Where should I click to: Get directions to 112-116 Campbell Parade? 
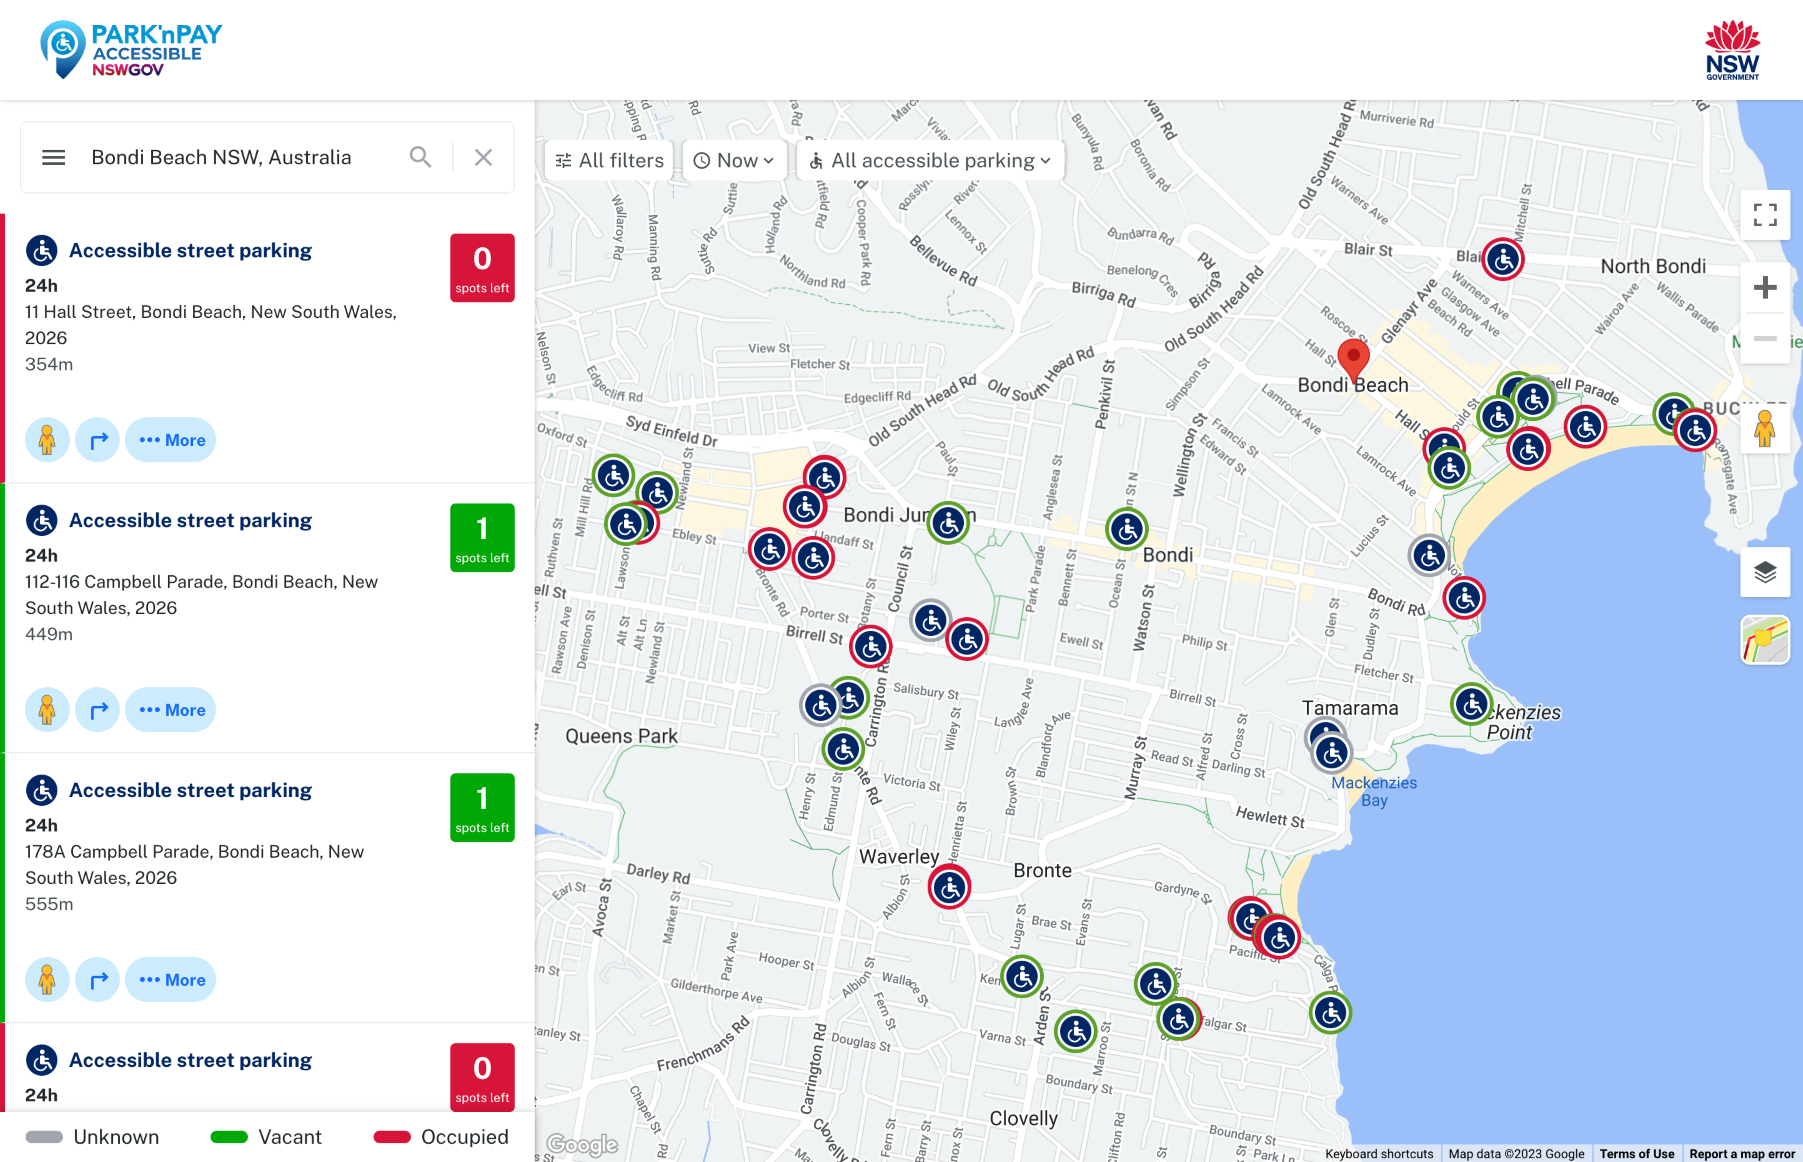98,710
